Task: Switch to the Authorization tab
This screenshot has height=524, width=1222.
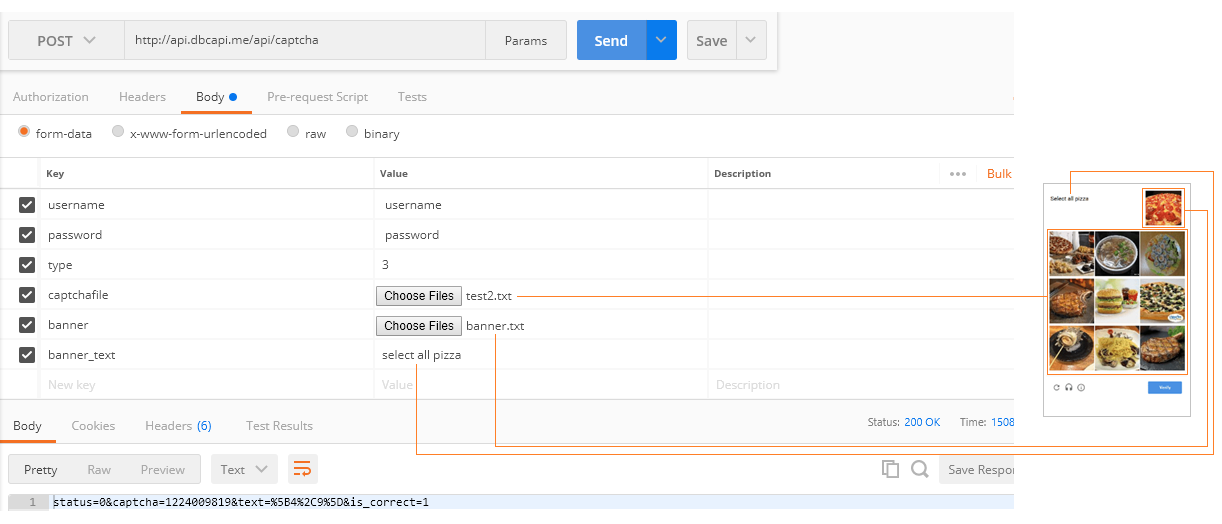Action: click(x=51, y=97)
